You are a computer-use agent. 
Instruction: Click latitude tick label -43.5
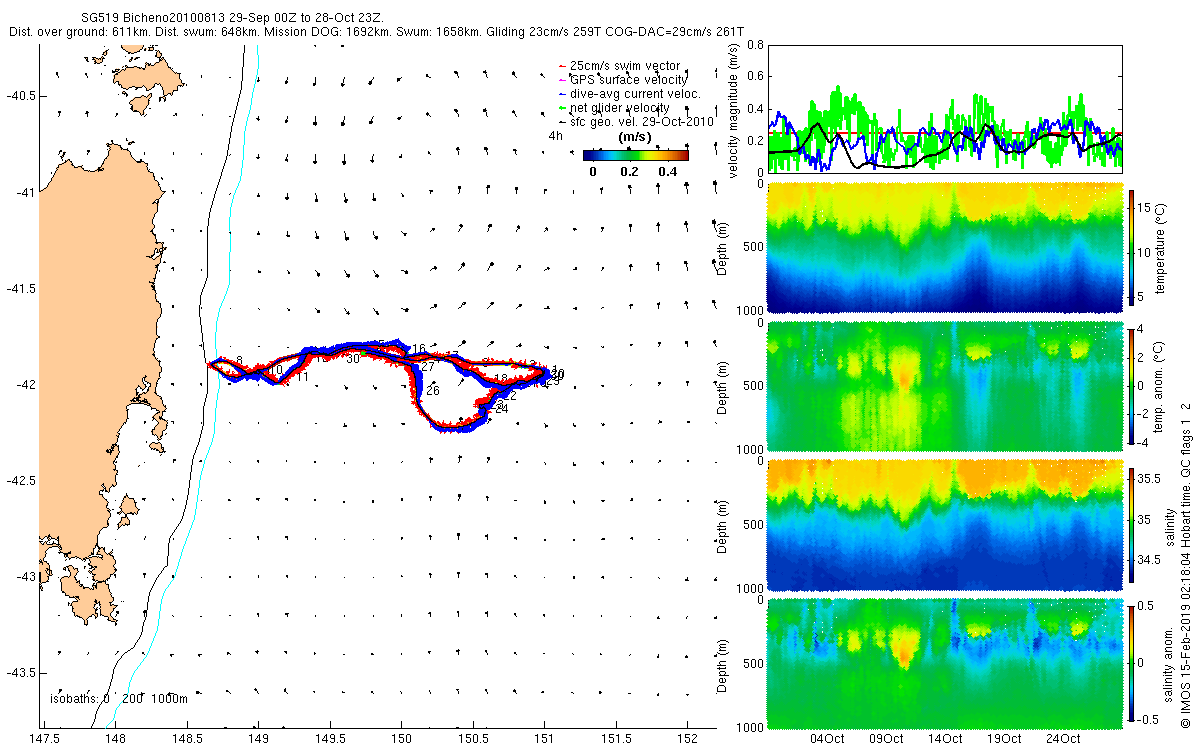coord(19,673)
